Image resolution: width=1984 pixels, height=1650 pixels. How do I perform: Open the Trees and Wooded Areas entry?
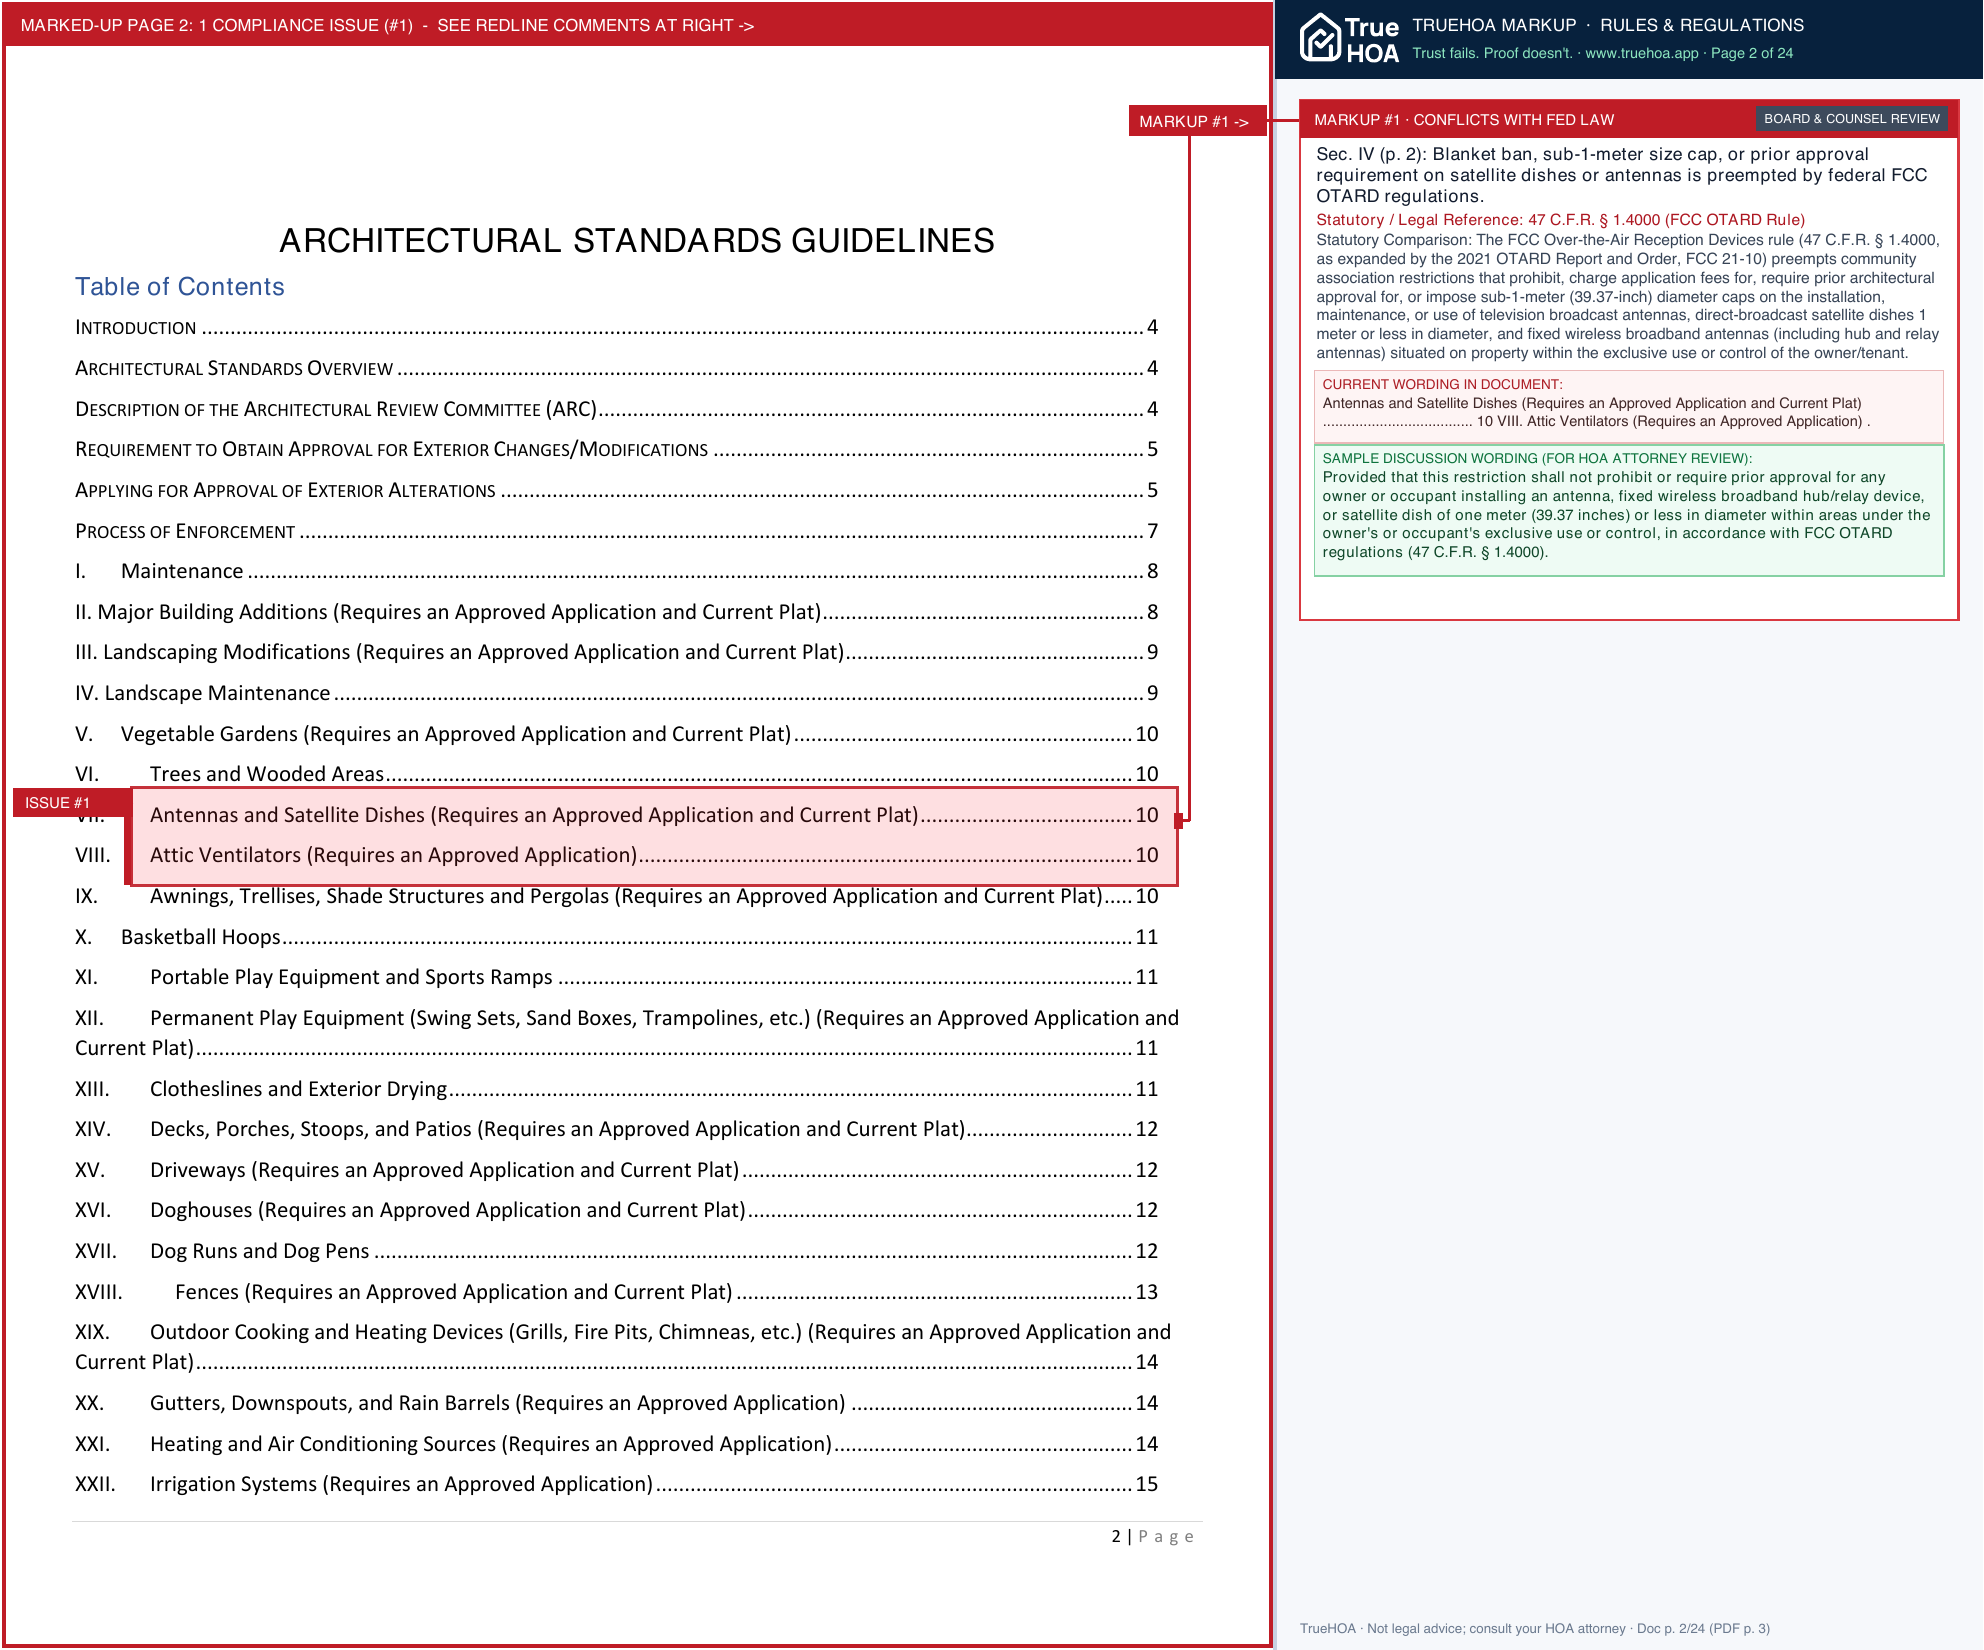pyautogui.click(x=616, y=774)
